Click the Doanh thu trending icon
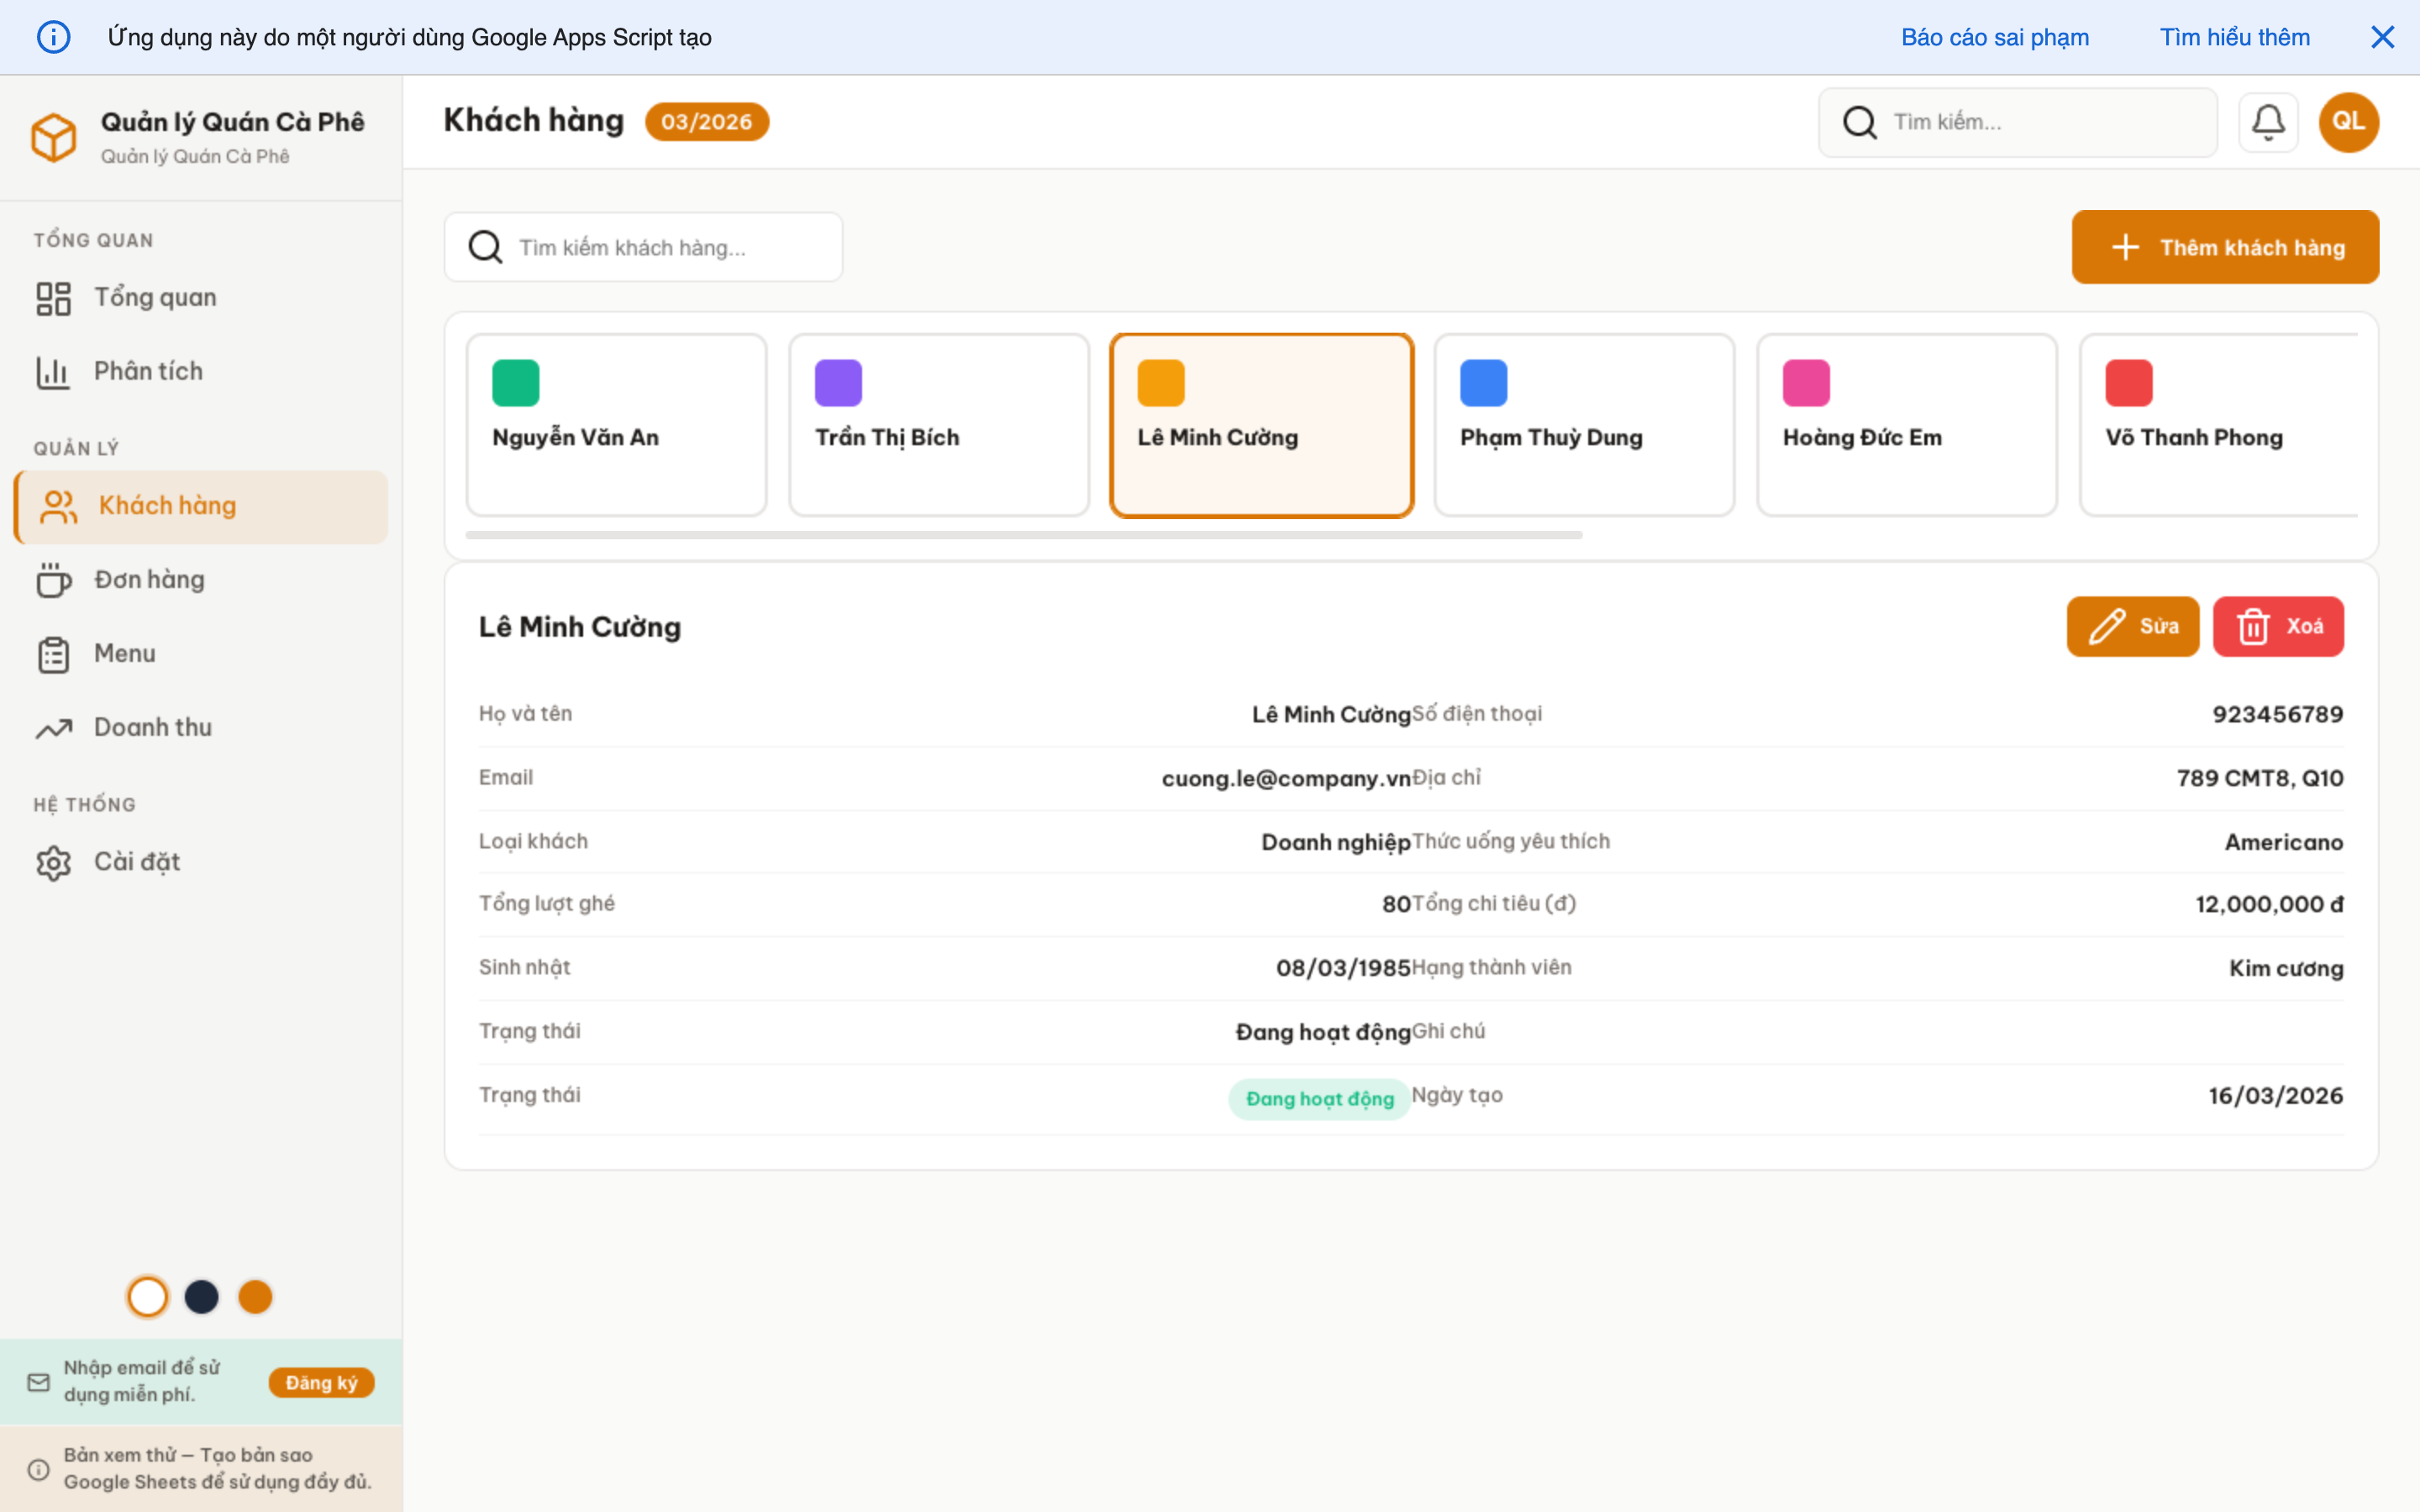Screen dimensions: 2420x1512 tap(53, 728)
